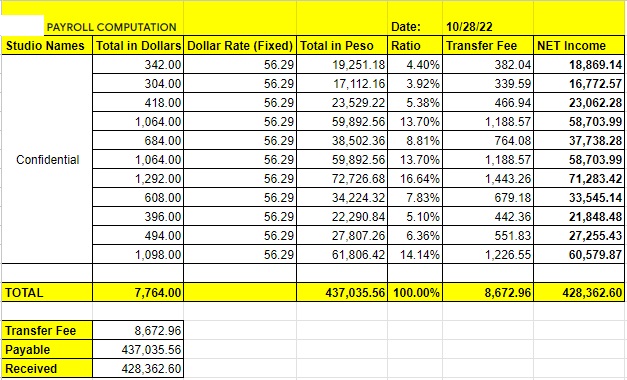This screenshot has width=627, height=380.
Task: Select the net income 71,283.42
Action: pos(579,178)
